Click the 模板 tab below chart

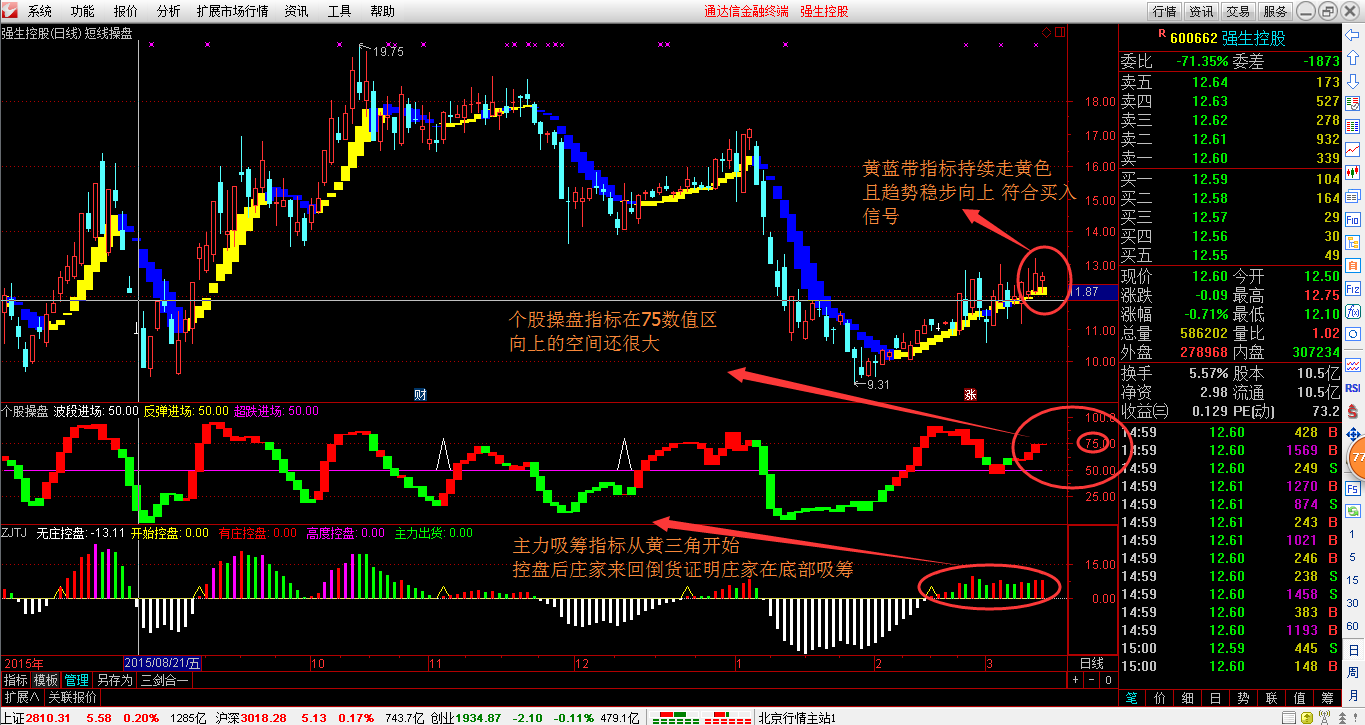point(45,680)
